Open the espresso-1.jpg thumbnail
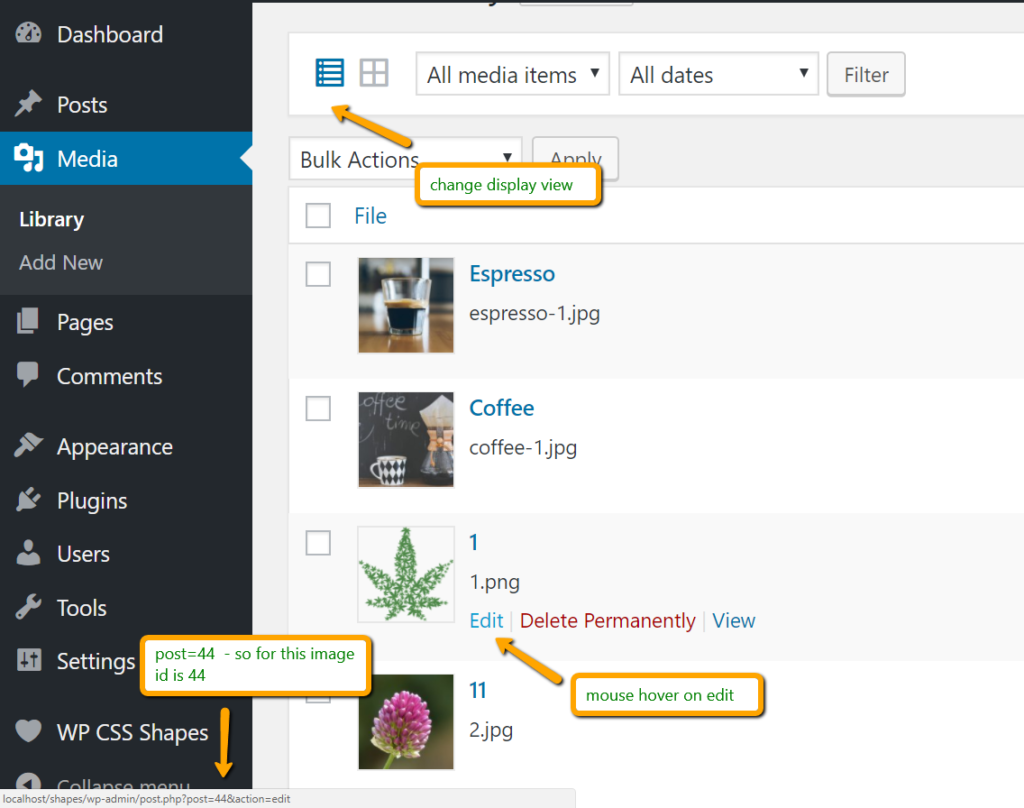Viewport: 1024px width, 808px height. point(405,305)
